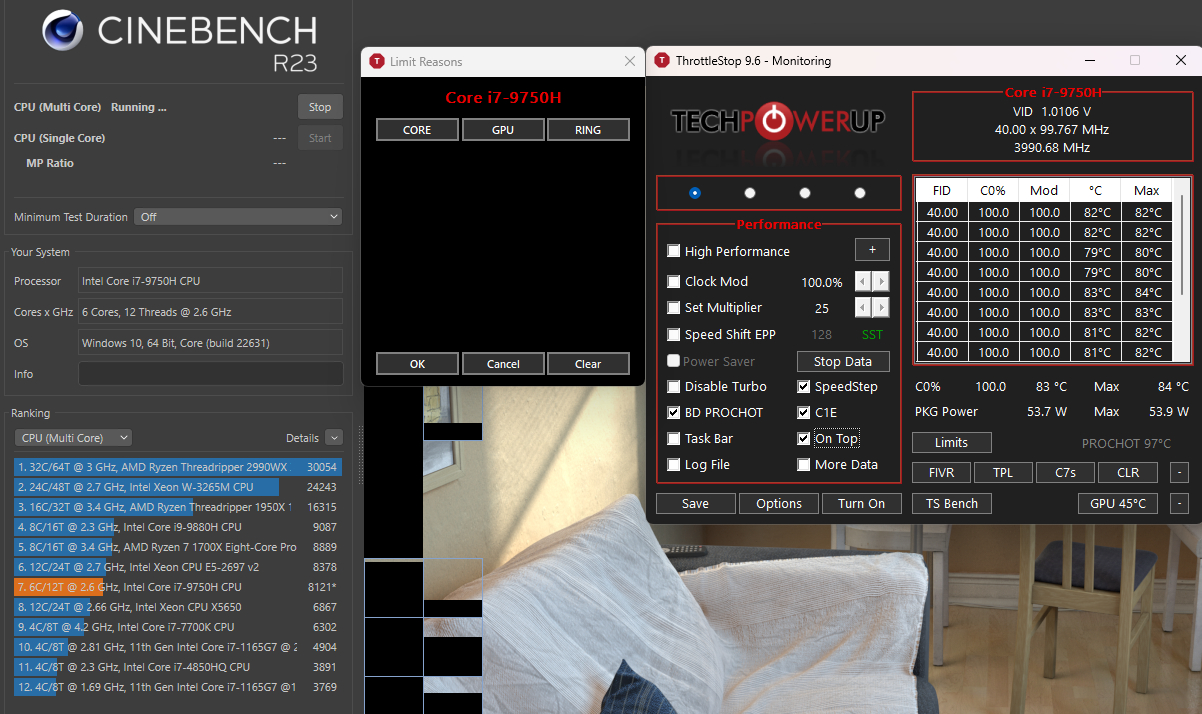Click the RING button in Limit Reasons

pyautogui.click(x=588, y=130)
